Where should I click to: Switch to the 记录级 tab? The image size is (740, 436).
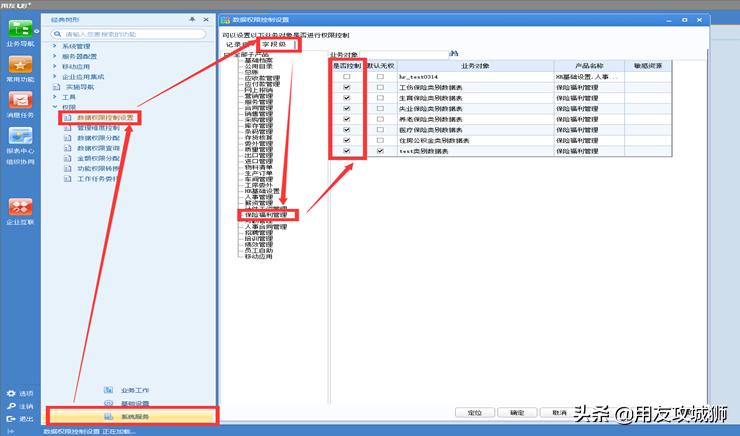pos(239,45)
